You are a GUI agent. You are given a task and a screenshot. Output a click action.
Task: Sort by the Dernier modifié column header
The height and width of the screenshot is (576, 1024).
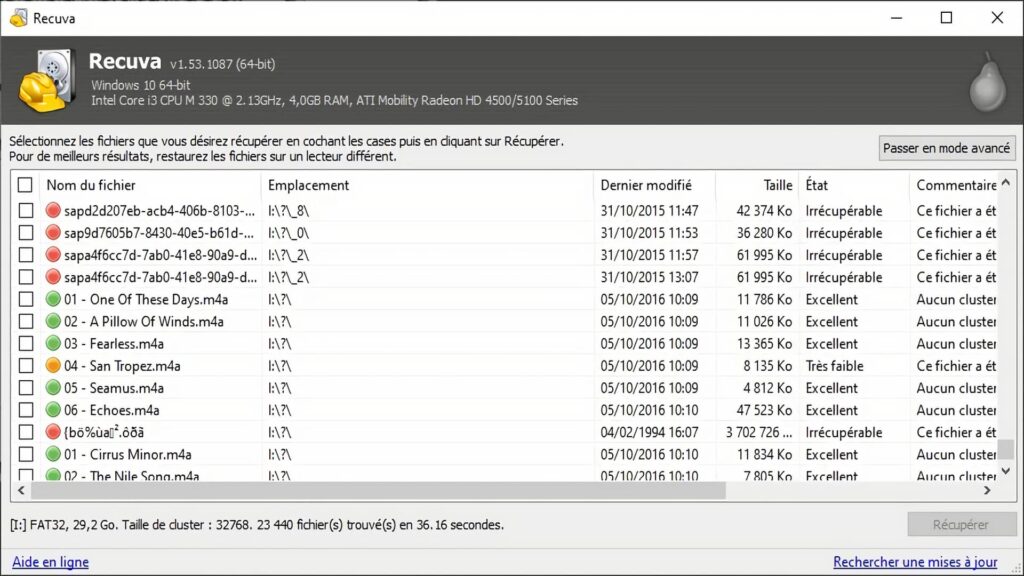[654, 185]
